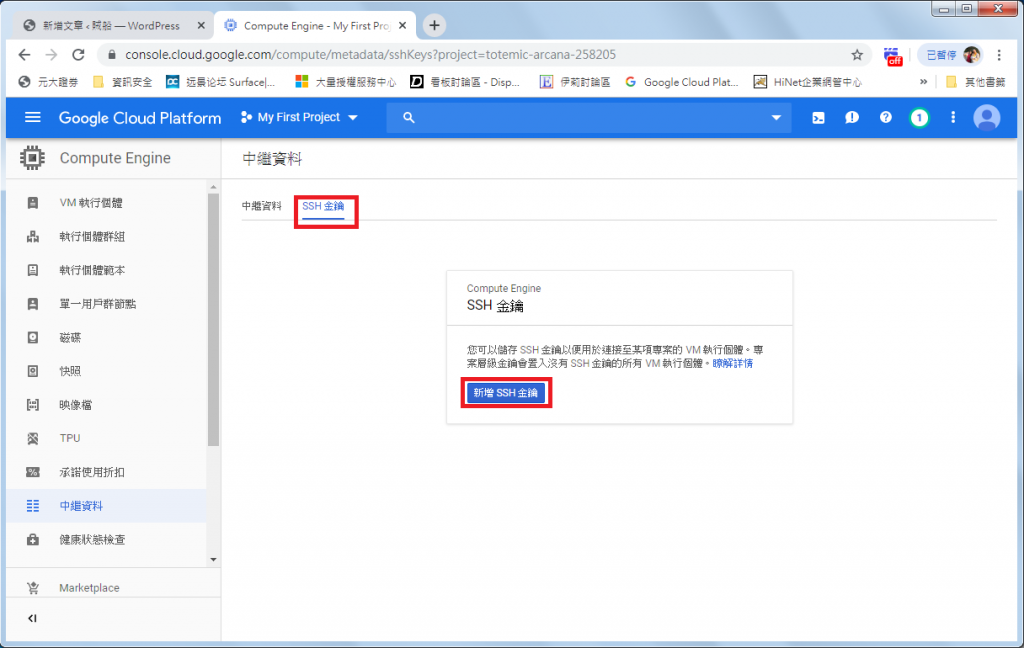Show more bookmarks with the chevron
Viewport: 1024px width, 648px height.
[923, 82]
